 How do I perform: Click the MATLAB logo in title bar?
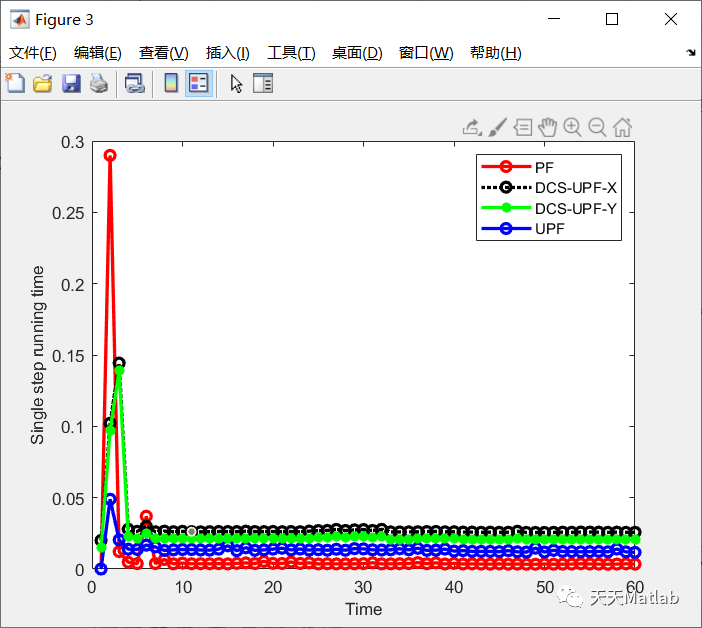[20, 19]
